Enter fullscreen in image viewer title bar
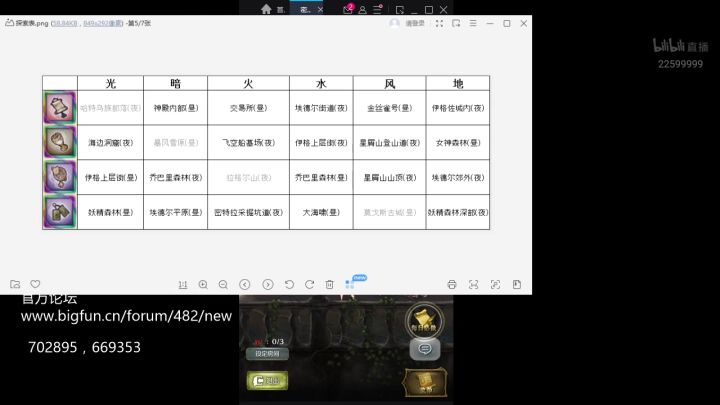The height and width of the screenshot is (405, 720). tap(439, 23)
